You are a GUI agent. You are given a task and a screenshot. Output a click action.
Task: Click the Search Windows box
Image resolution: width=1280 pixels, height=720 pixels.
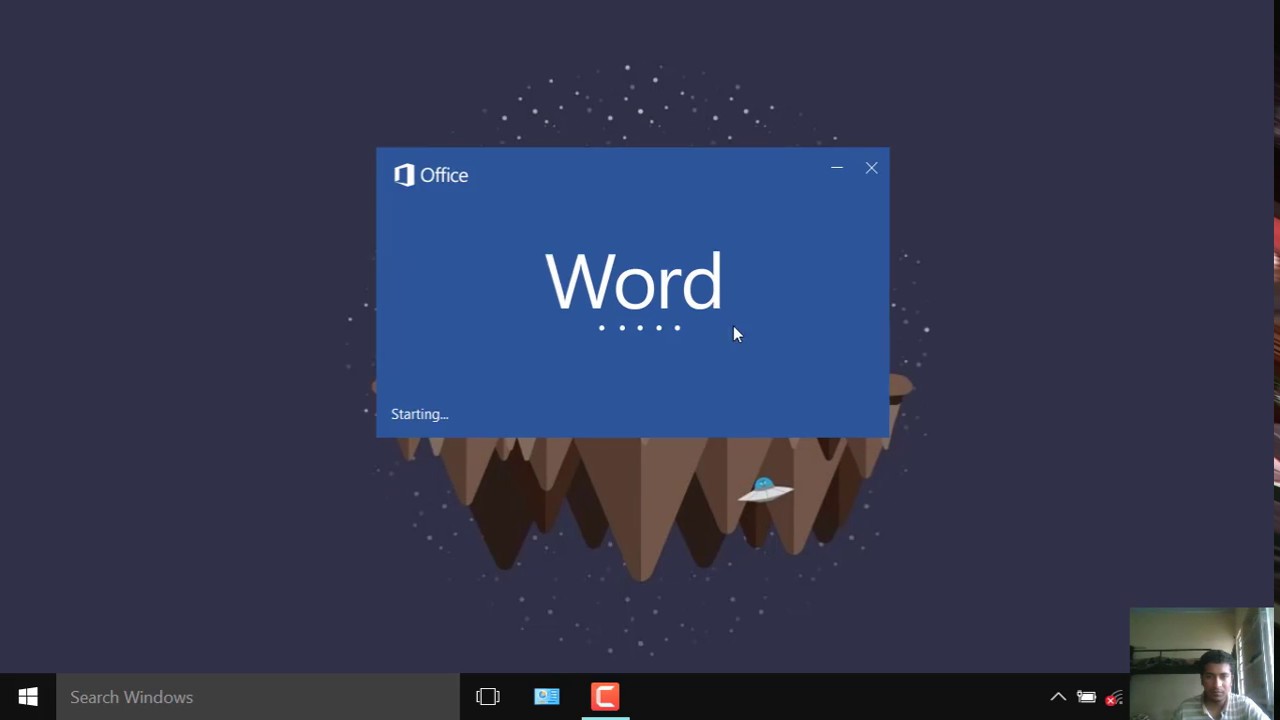click(x=257, y=697)
